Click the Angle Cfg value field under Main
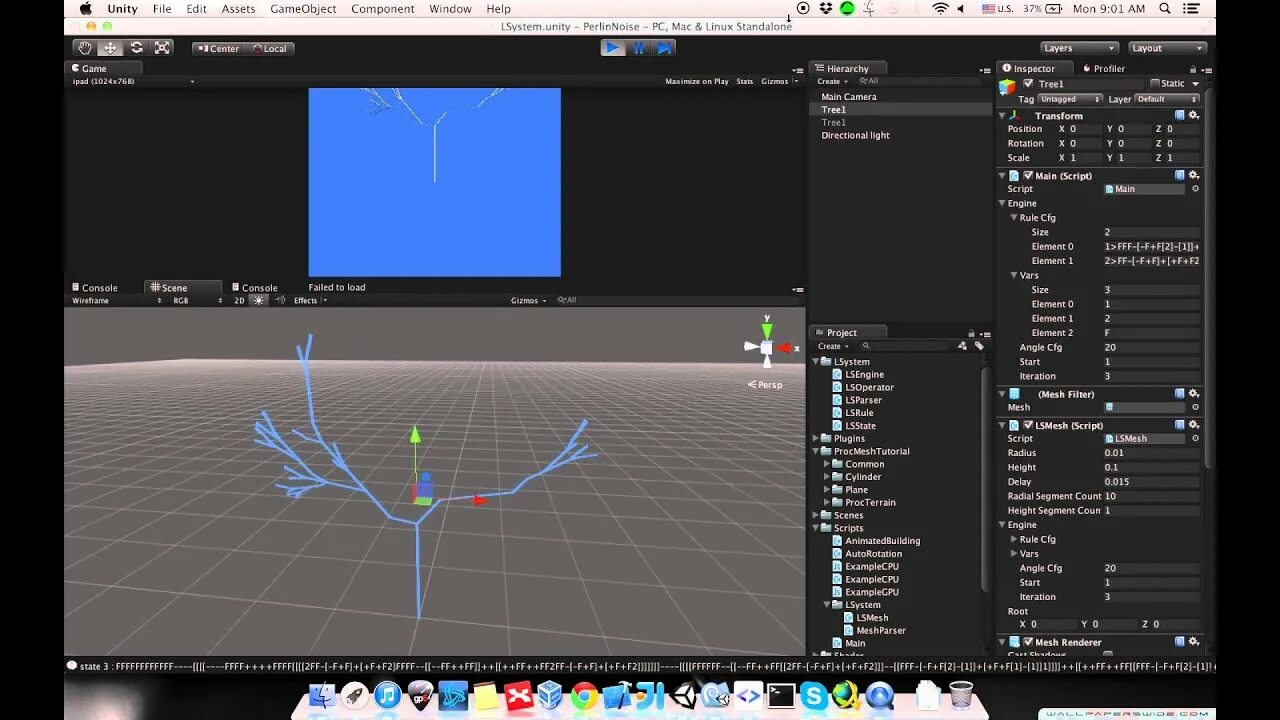1280x720 pixels. click(x=1150, y=347)
